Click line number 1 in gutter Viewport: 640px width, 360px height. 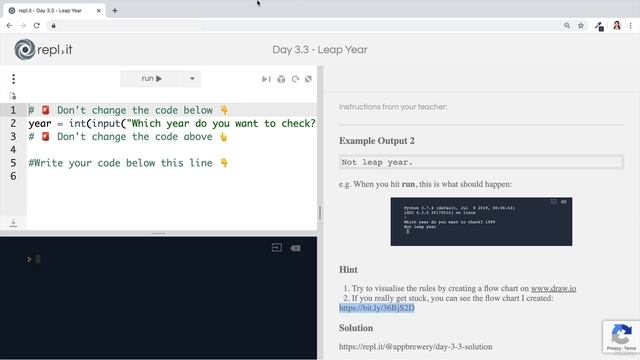coord(13,110)
